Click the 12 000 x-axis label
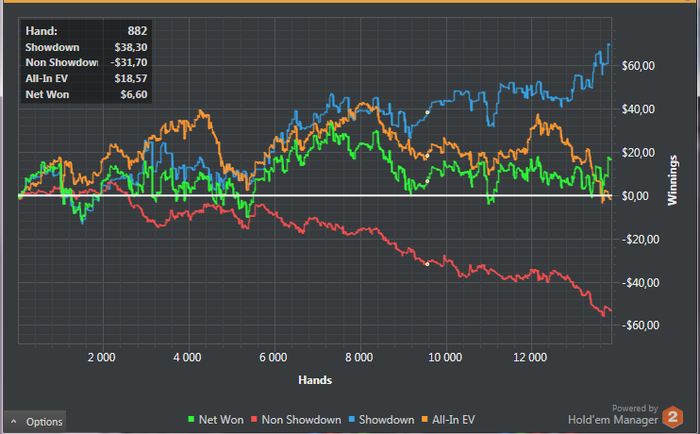This screenshot has width=700, height=434. pos(530,357)
